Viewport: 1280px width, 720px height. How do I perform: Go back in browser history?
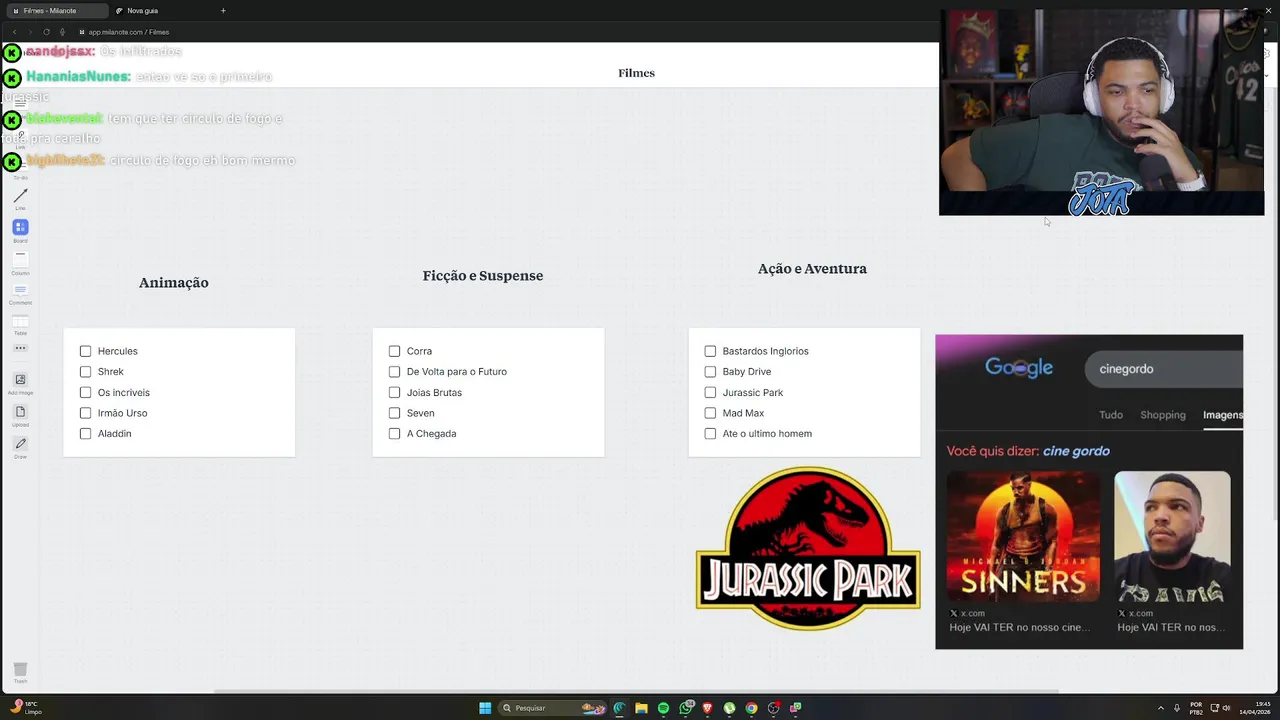(x=14, y=32)
